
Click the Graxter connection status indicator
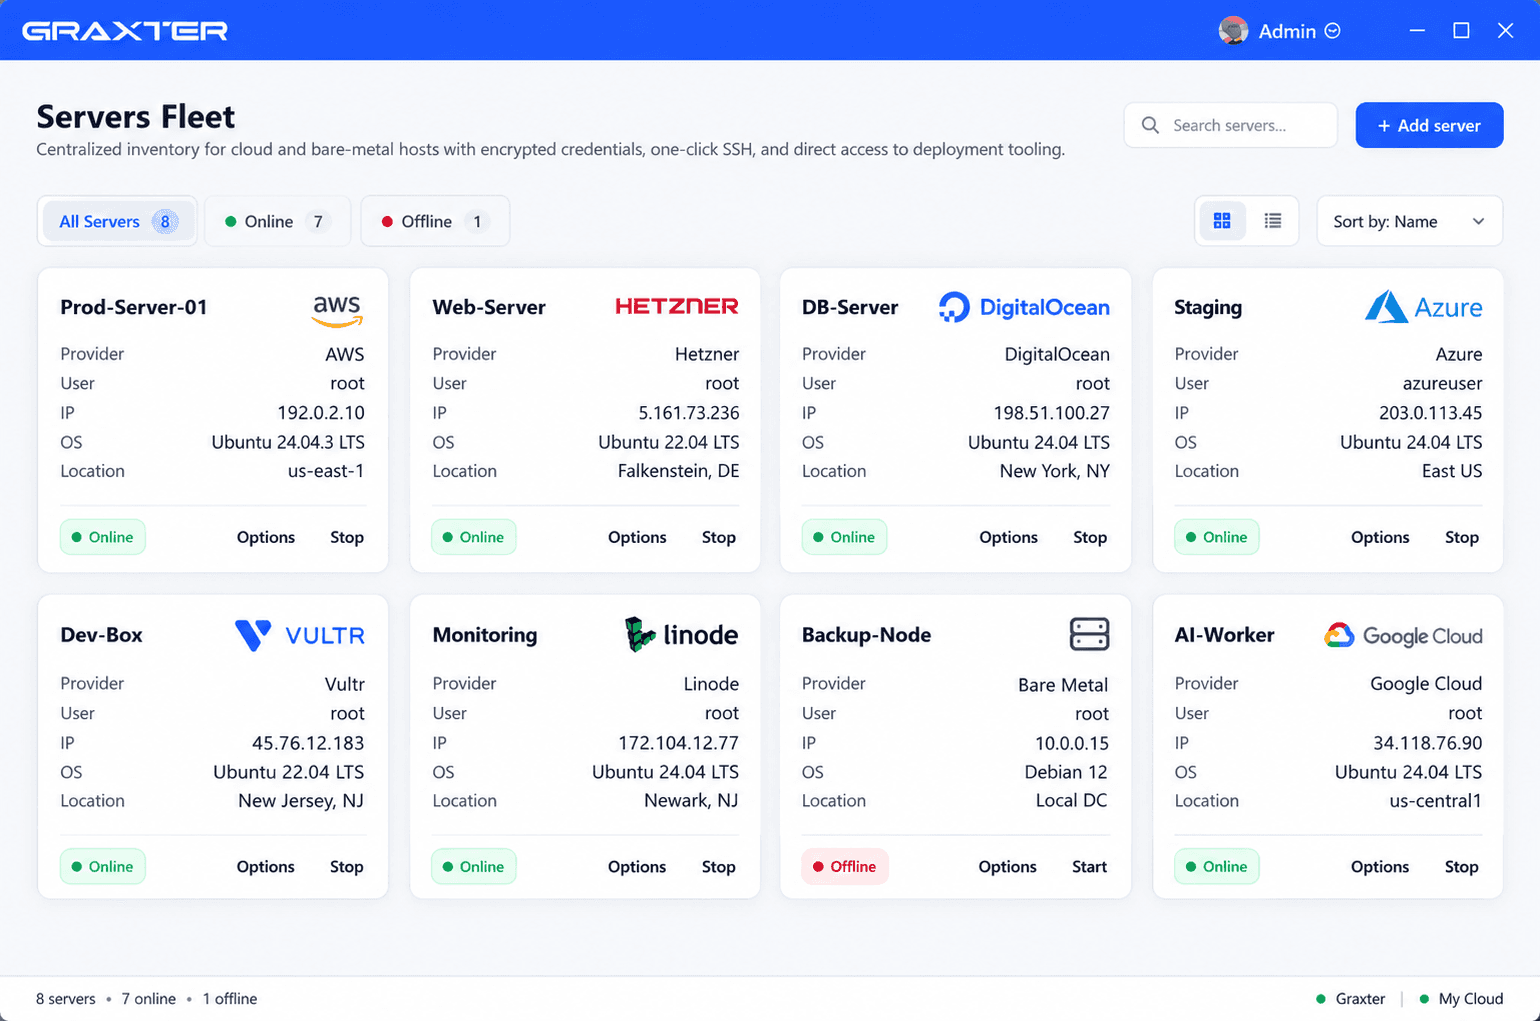[1350, 999]
